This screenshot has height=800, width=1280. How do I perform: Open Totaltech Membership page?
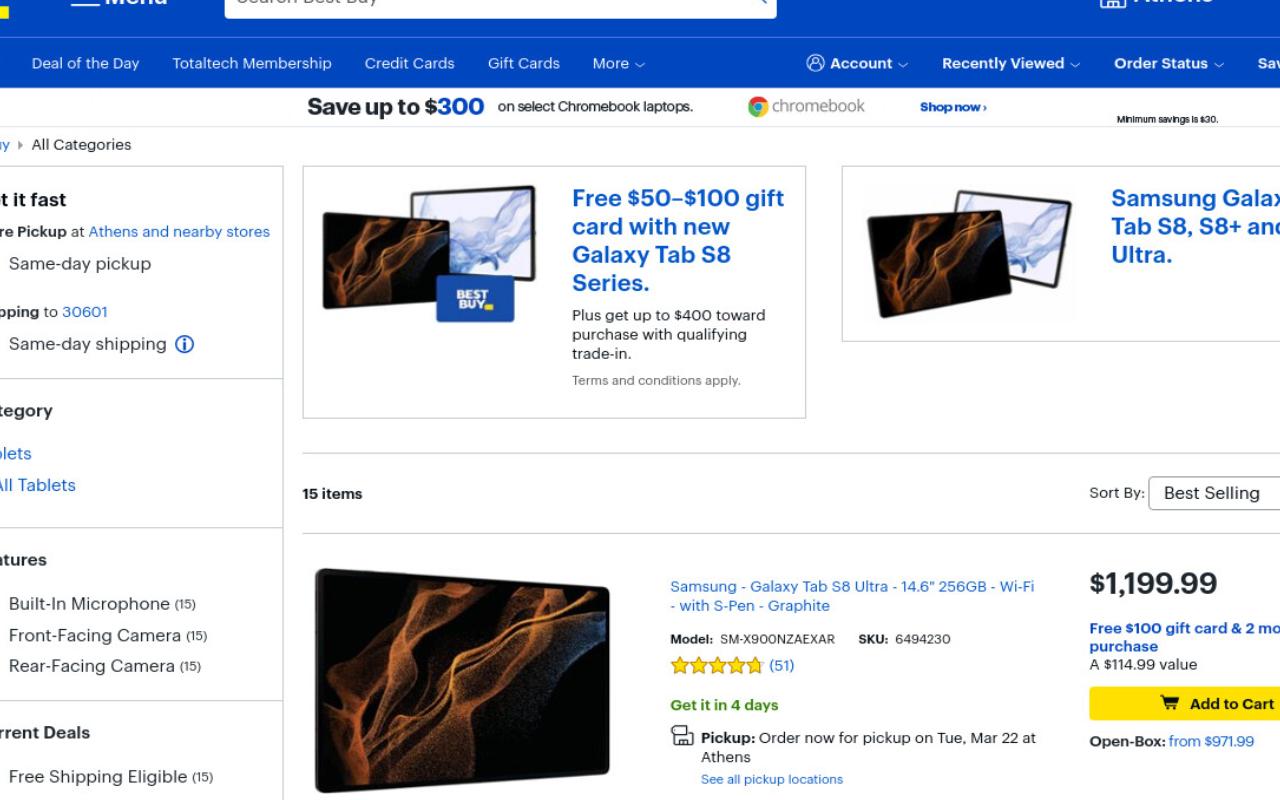[x=252, y=63]
